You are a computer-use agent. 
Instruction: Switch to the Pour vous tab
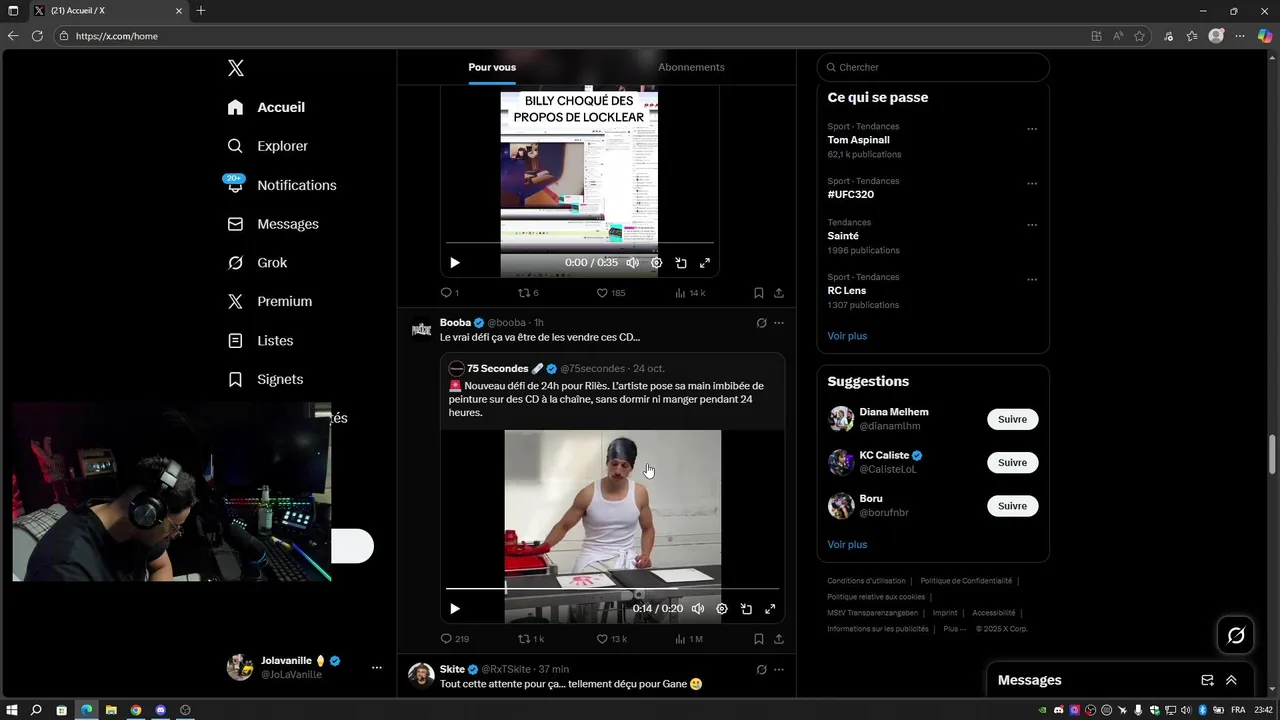[492, 67]
